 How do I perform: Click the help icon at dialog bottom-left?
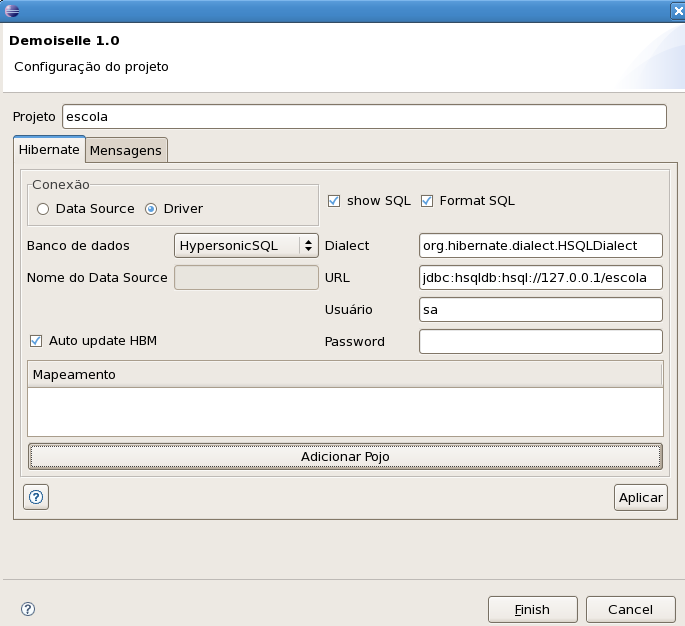(x=28, y=609)
